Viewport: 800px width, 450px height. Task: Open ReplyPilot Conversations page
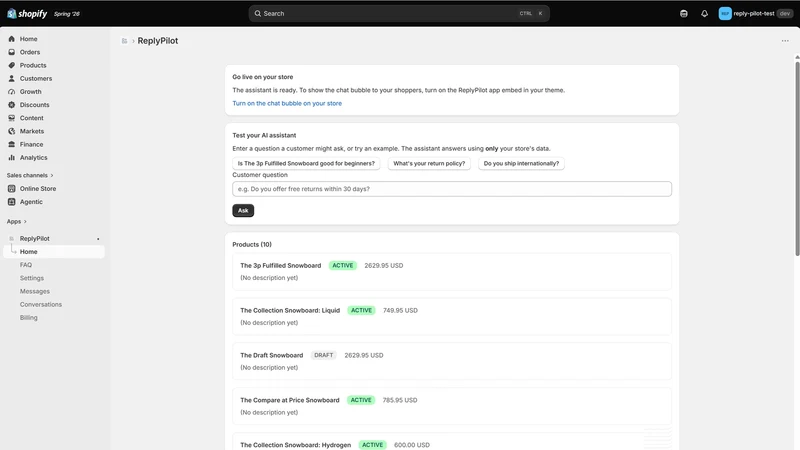pos(41,305)
